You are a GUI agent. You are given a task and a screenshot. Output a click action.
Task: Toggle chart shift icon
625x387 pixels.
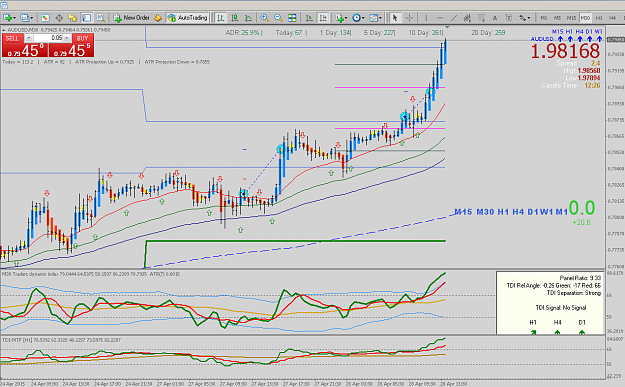tap(323, 18)
